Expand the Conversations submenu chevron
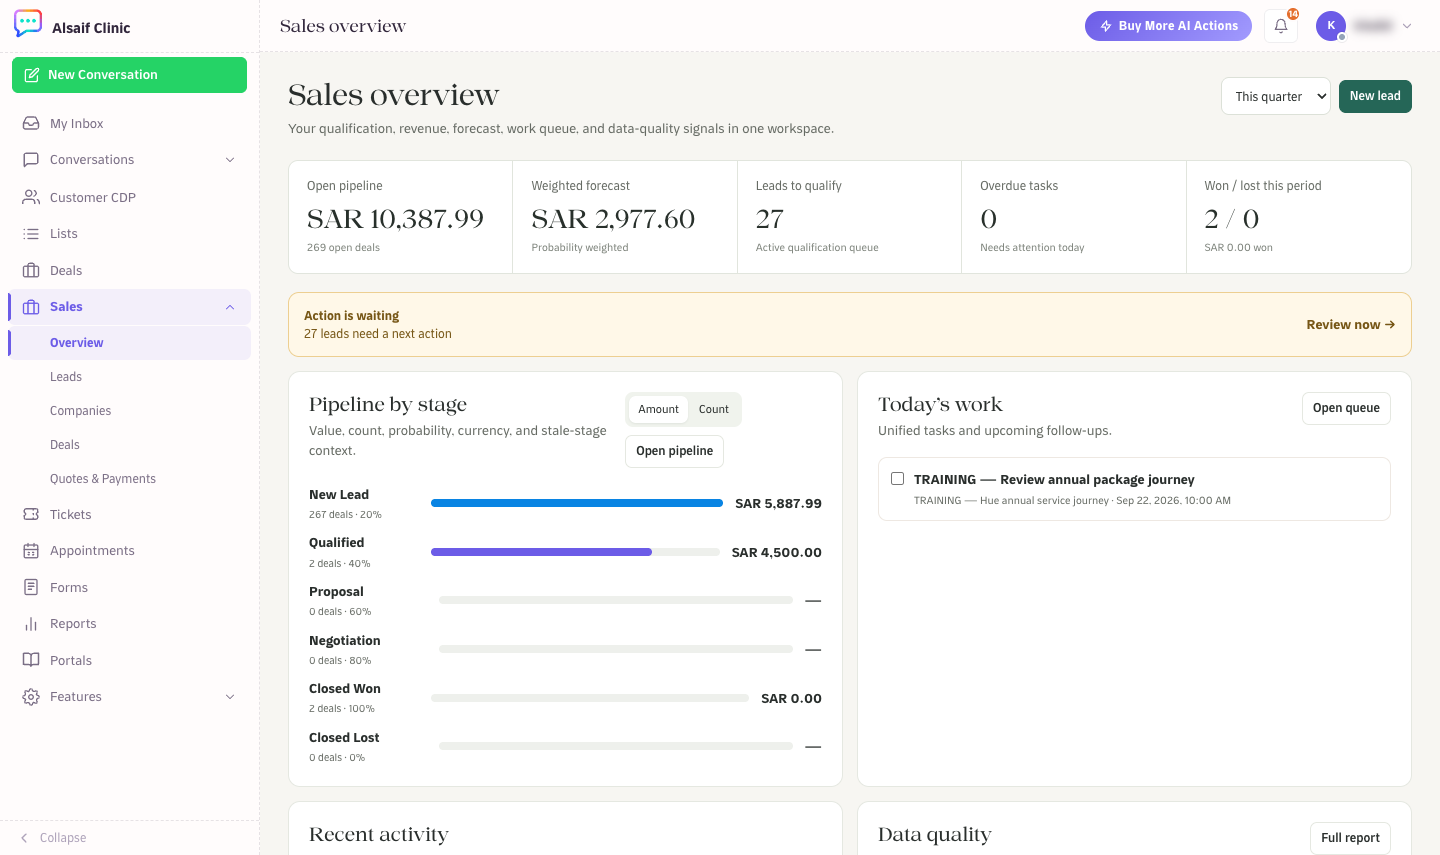1440x855 pixels. point(230,160)
